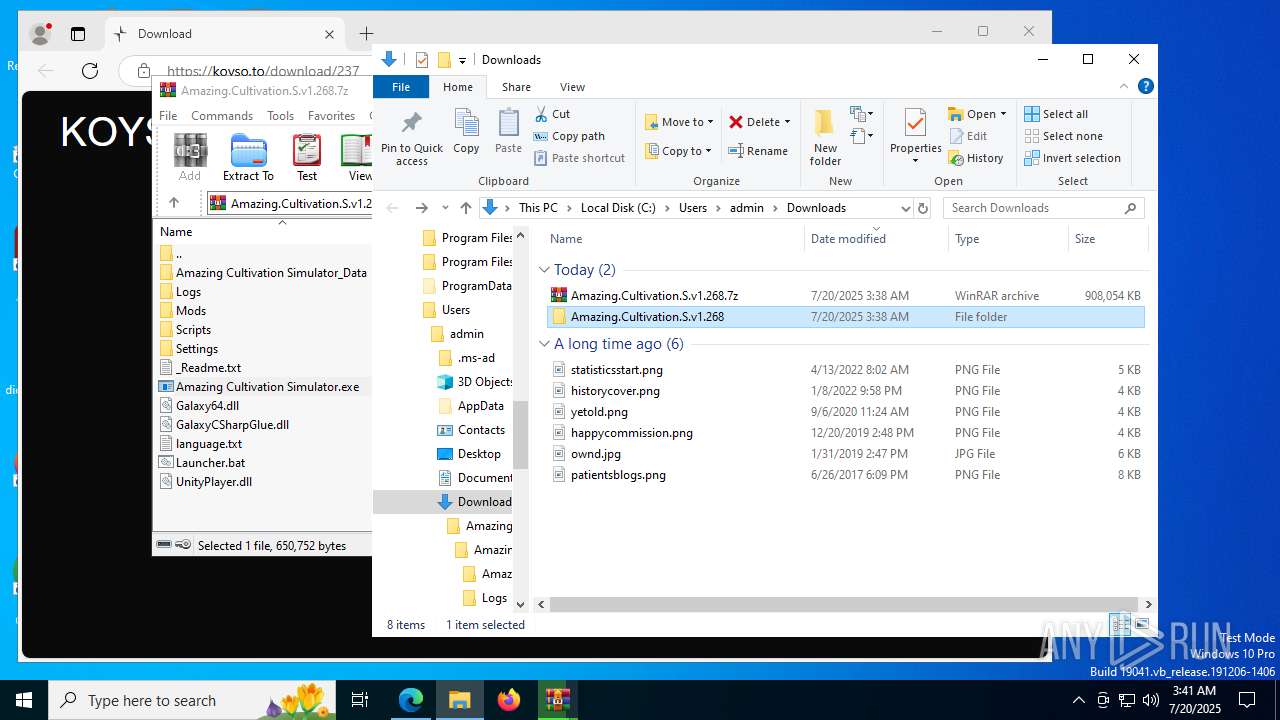Click Extract To in WinRAR toolbar
This screenshot has height=720, width=1280.
pos(248,157)
